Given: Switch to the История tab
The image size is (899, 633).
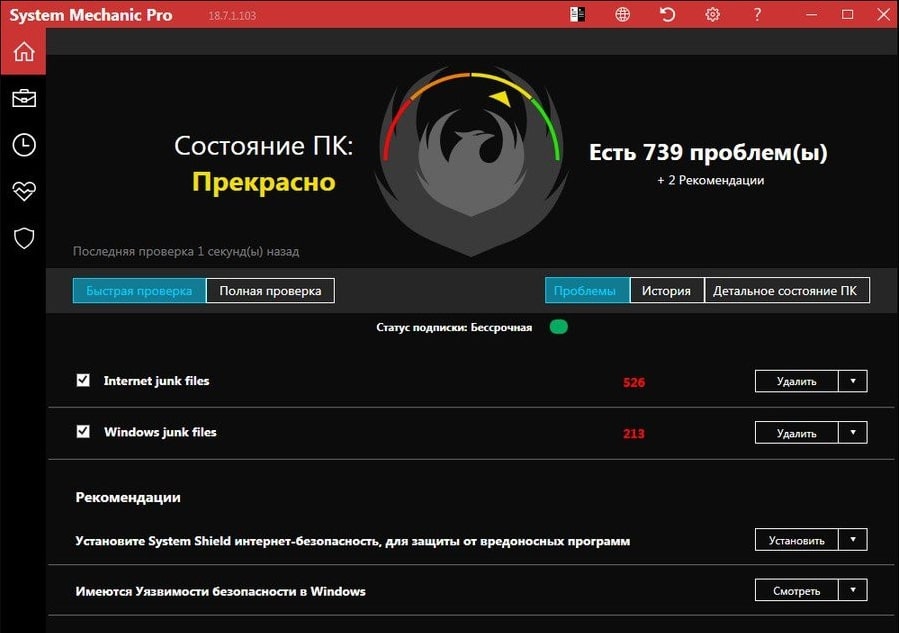Looking at the screenshot, I should (666, 291).
